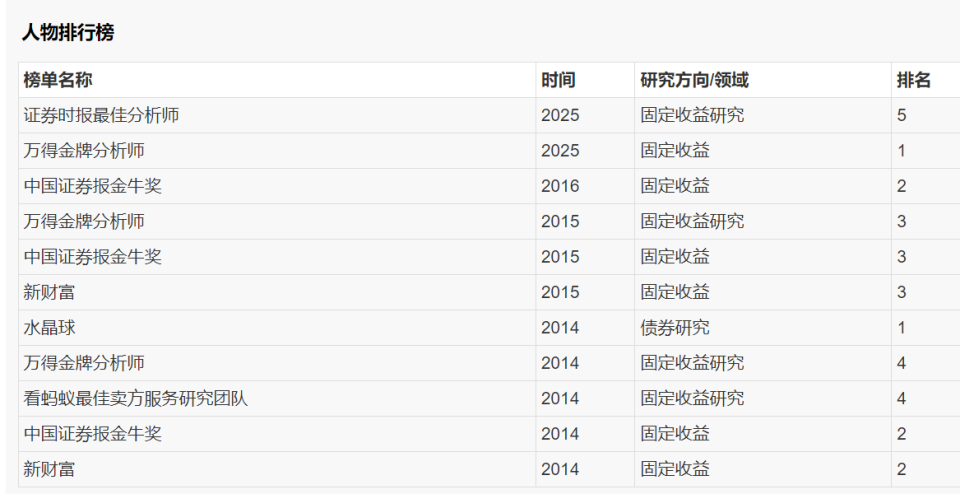960x494 pixels.
Task: Select the 水晶球 ranking row name
Action: 50,327
